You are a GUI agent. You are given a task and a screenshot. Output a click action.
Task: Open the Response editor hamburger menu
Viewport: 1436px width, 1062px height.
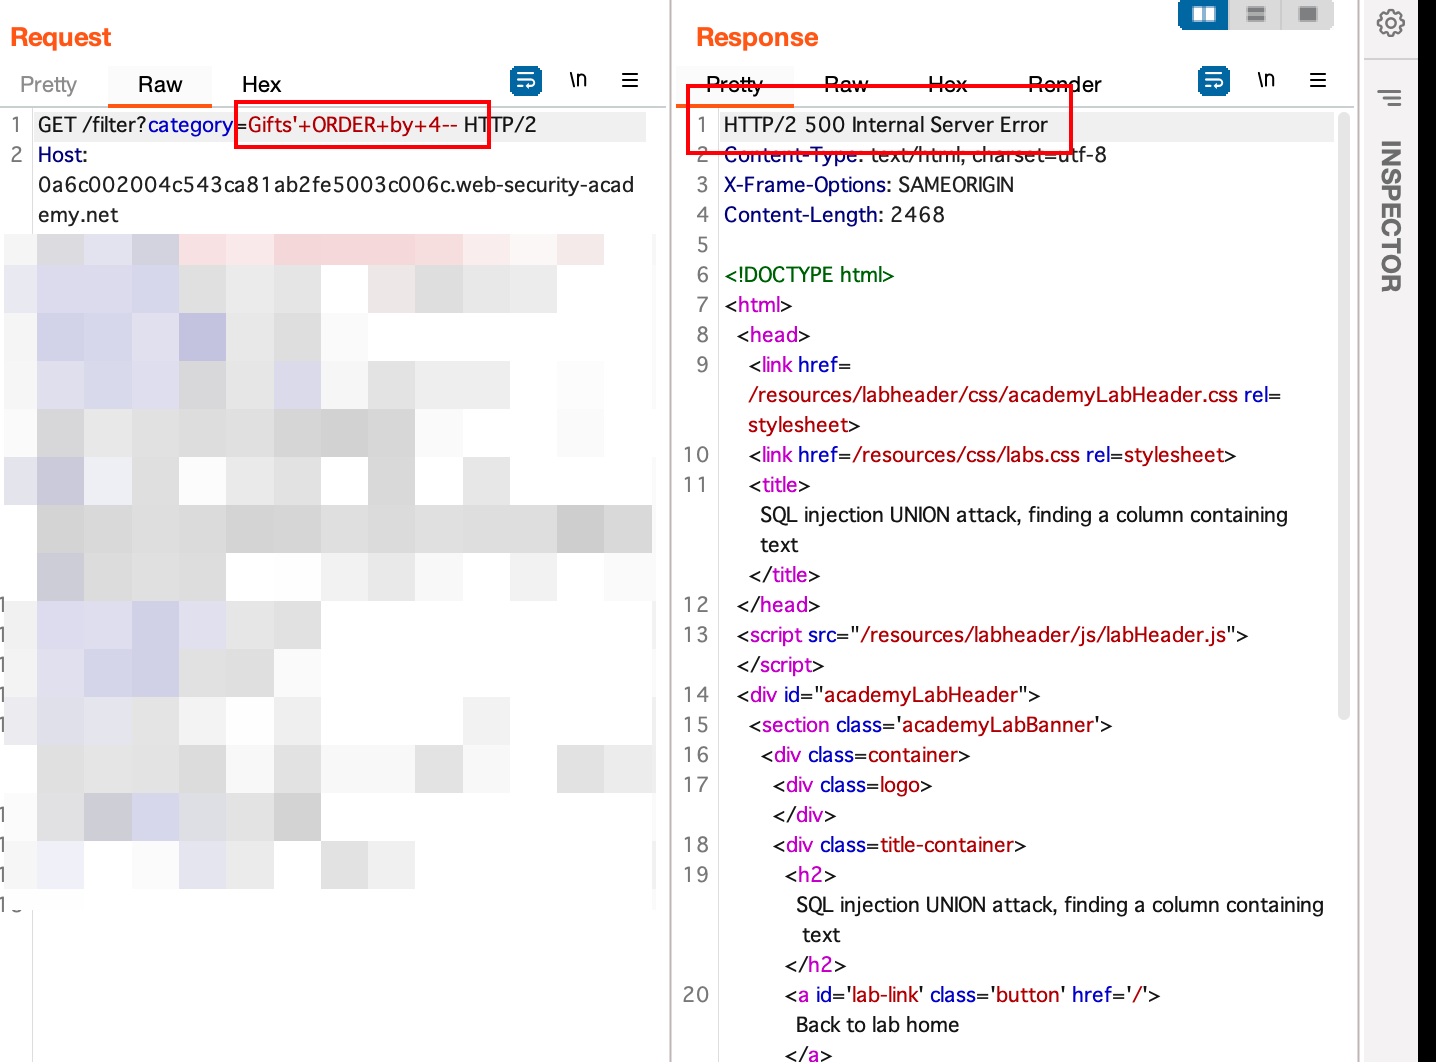1318,80
